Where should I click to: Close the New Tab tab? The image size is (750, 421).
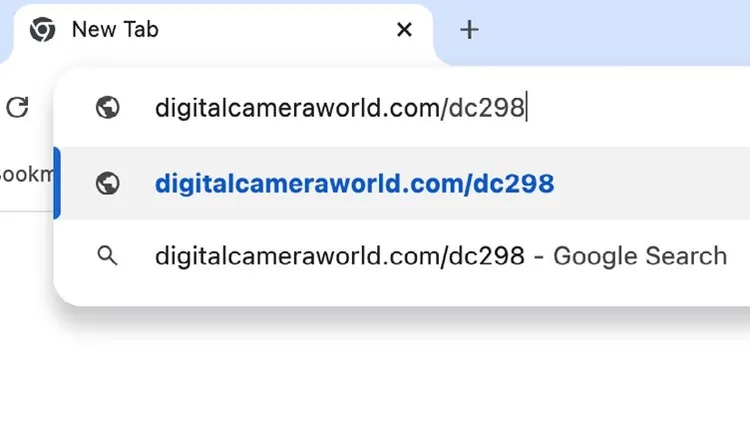(x=405, y=30)
